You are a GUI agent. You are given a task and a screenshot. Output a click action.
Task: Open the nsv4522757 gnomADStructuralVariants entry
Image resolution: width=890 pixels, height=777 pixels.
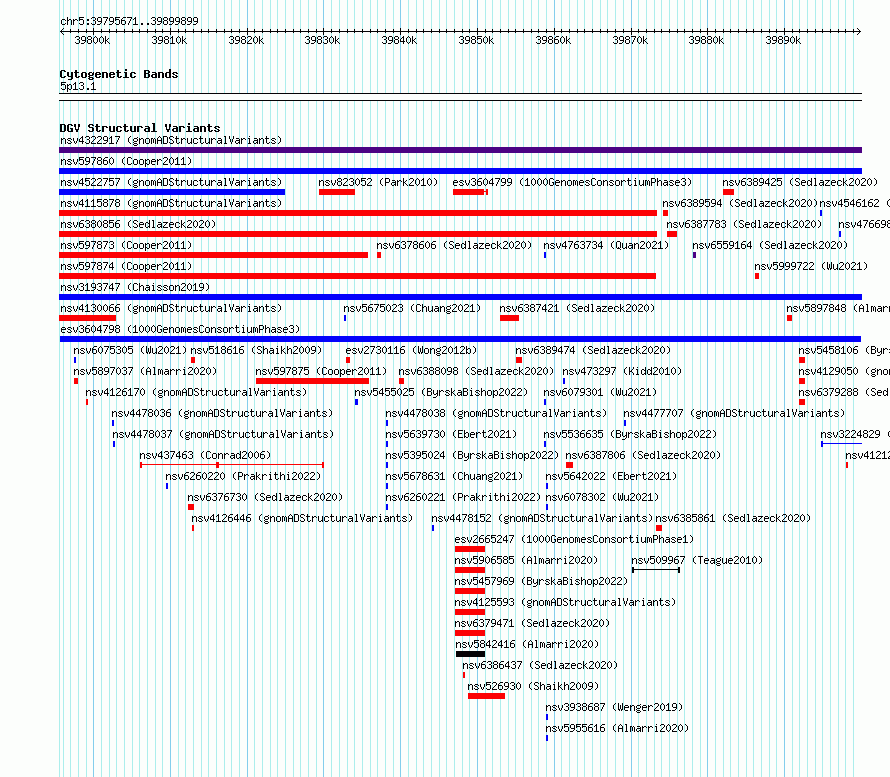point(171,182)
